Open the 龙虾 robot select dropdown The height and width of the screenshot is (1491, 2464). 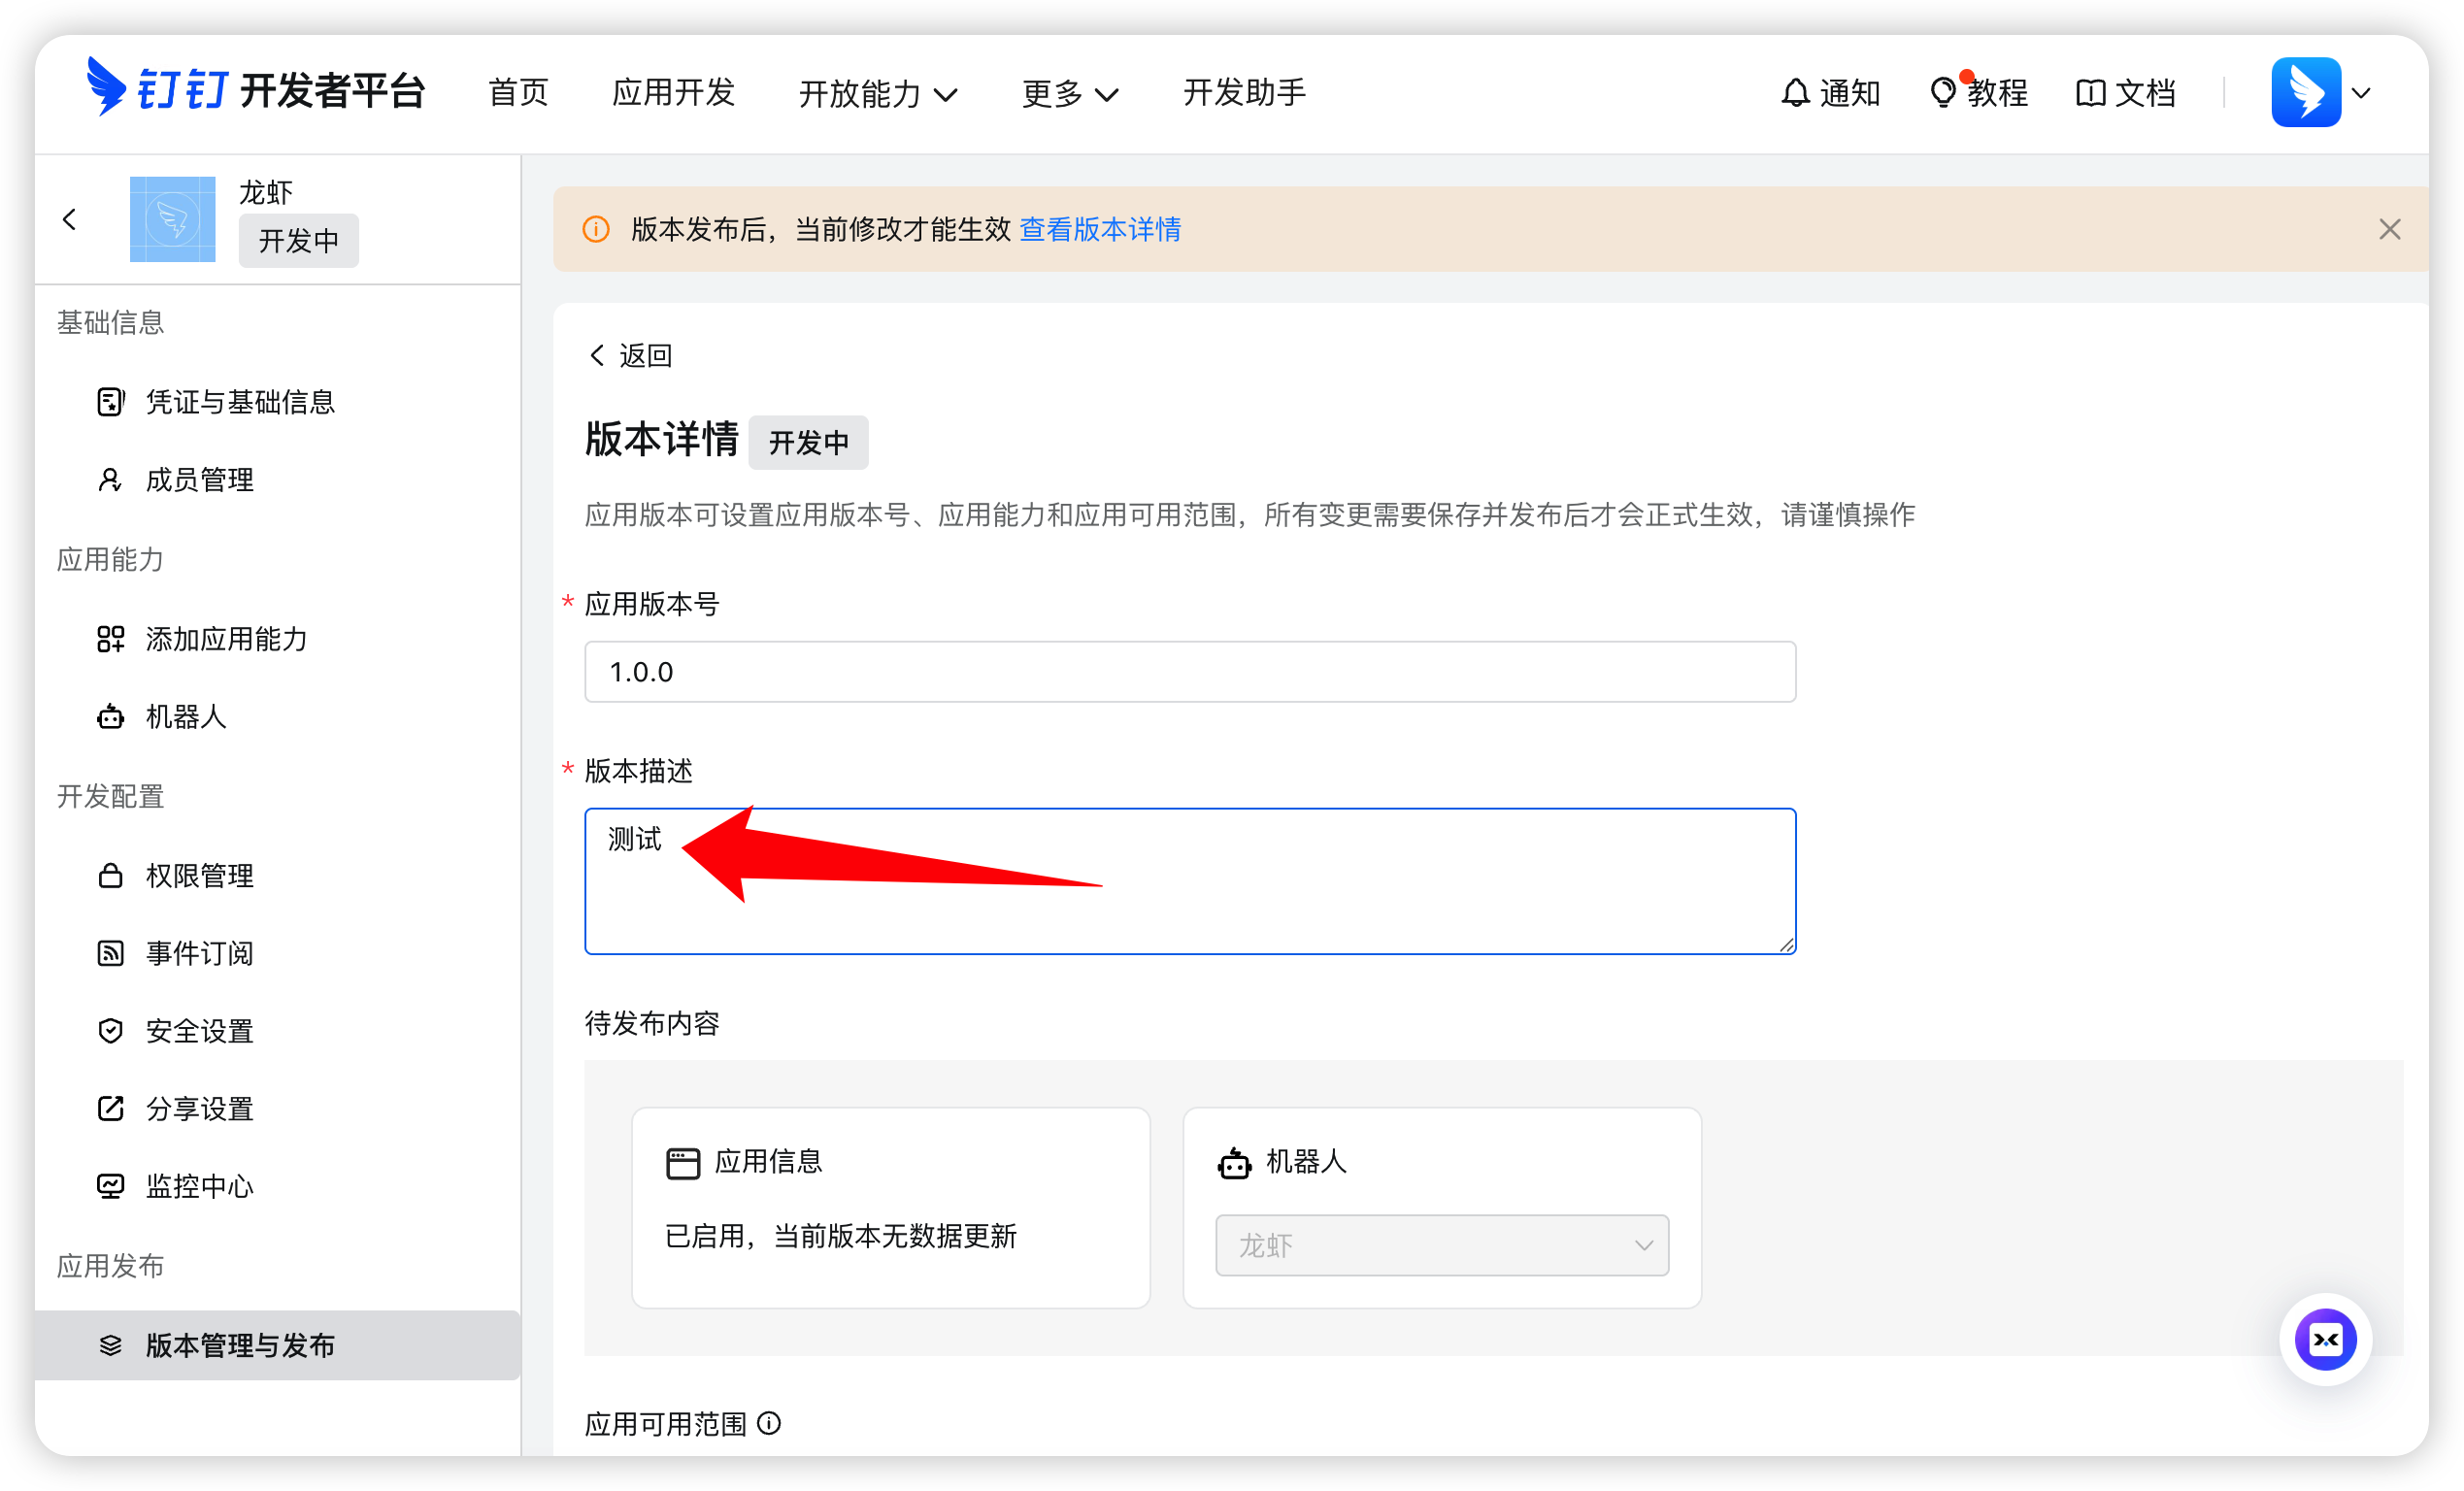pyautogui.click(x=1441, y=1245)
